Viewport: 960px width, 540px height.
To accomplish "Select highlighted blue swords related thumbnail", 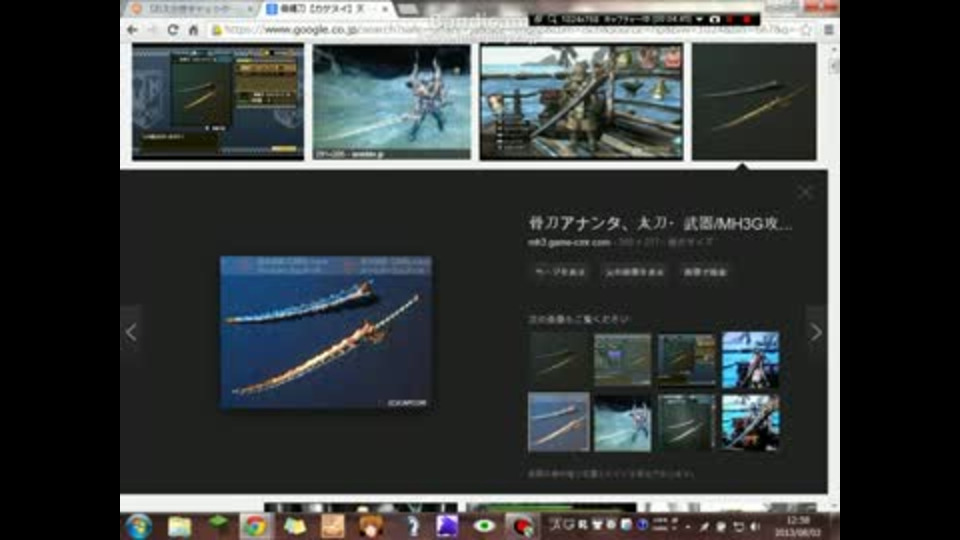I will point(559,422).
